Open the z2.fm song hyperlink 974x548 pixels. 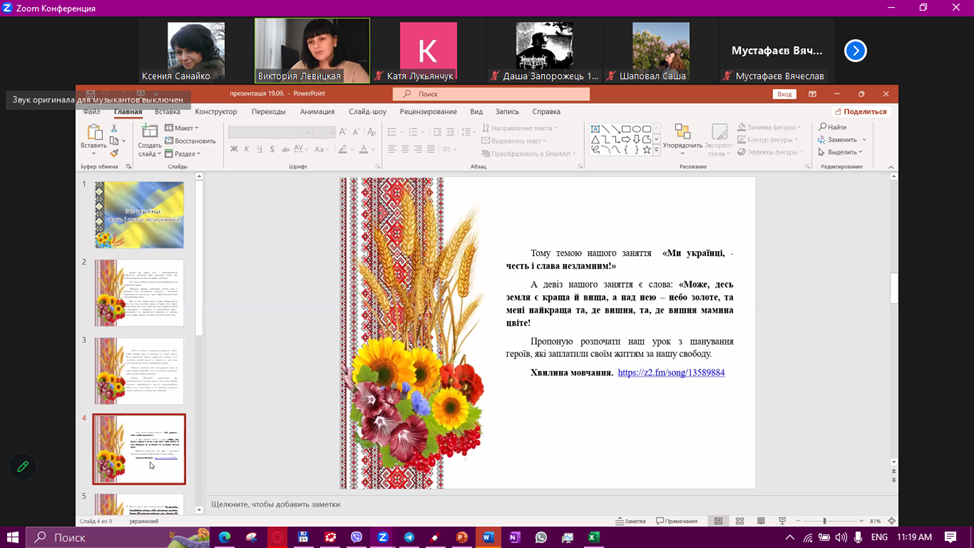coord(671,373)
